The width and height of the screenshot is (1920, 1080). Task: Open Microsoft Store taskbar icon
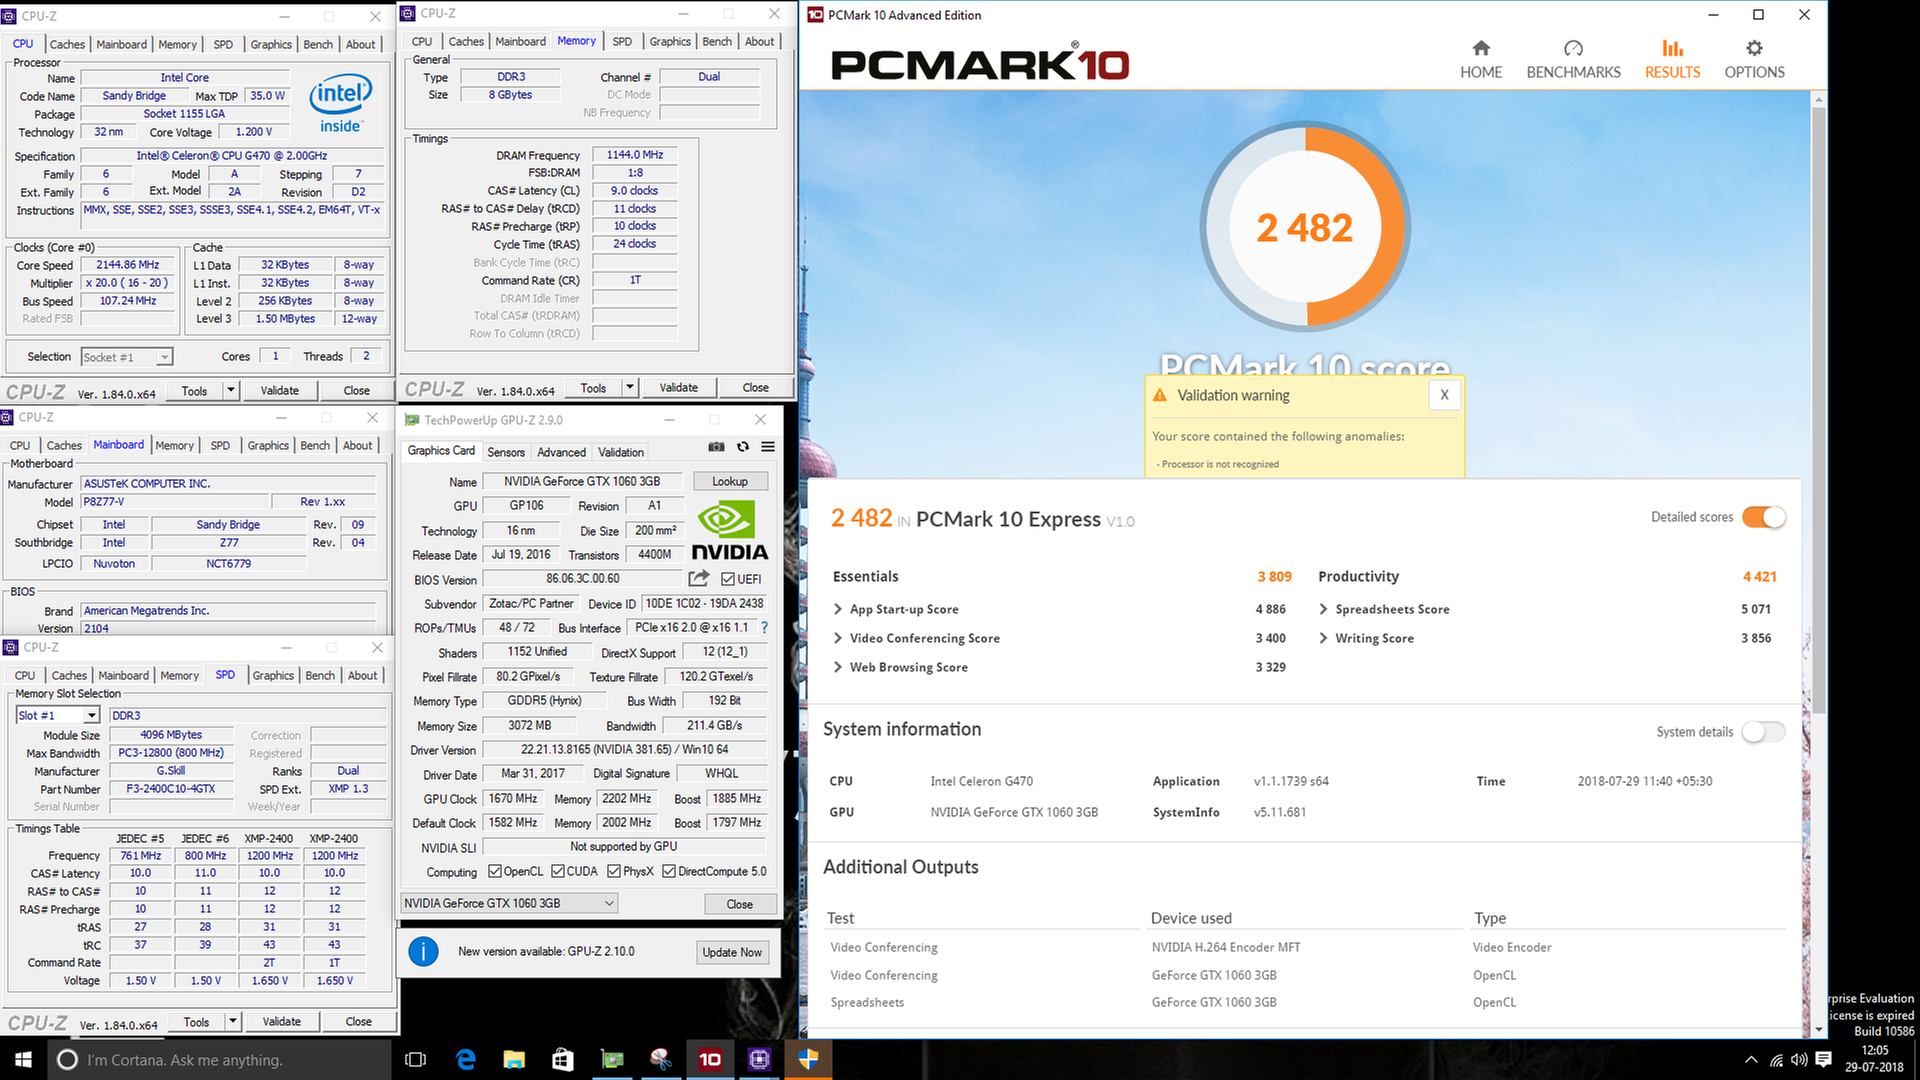point(563,1059)
